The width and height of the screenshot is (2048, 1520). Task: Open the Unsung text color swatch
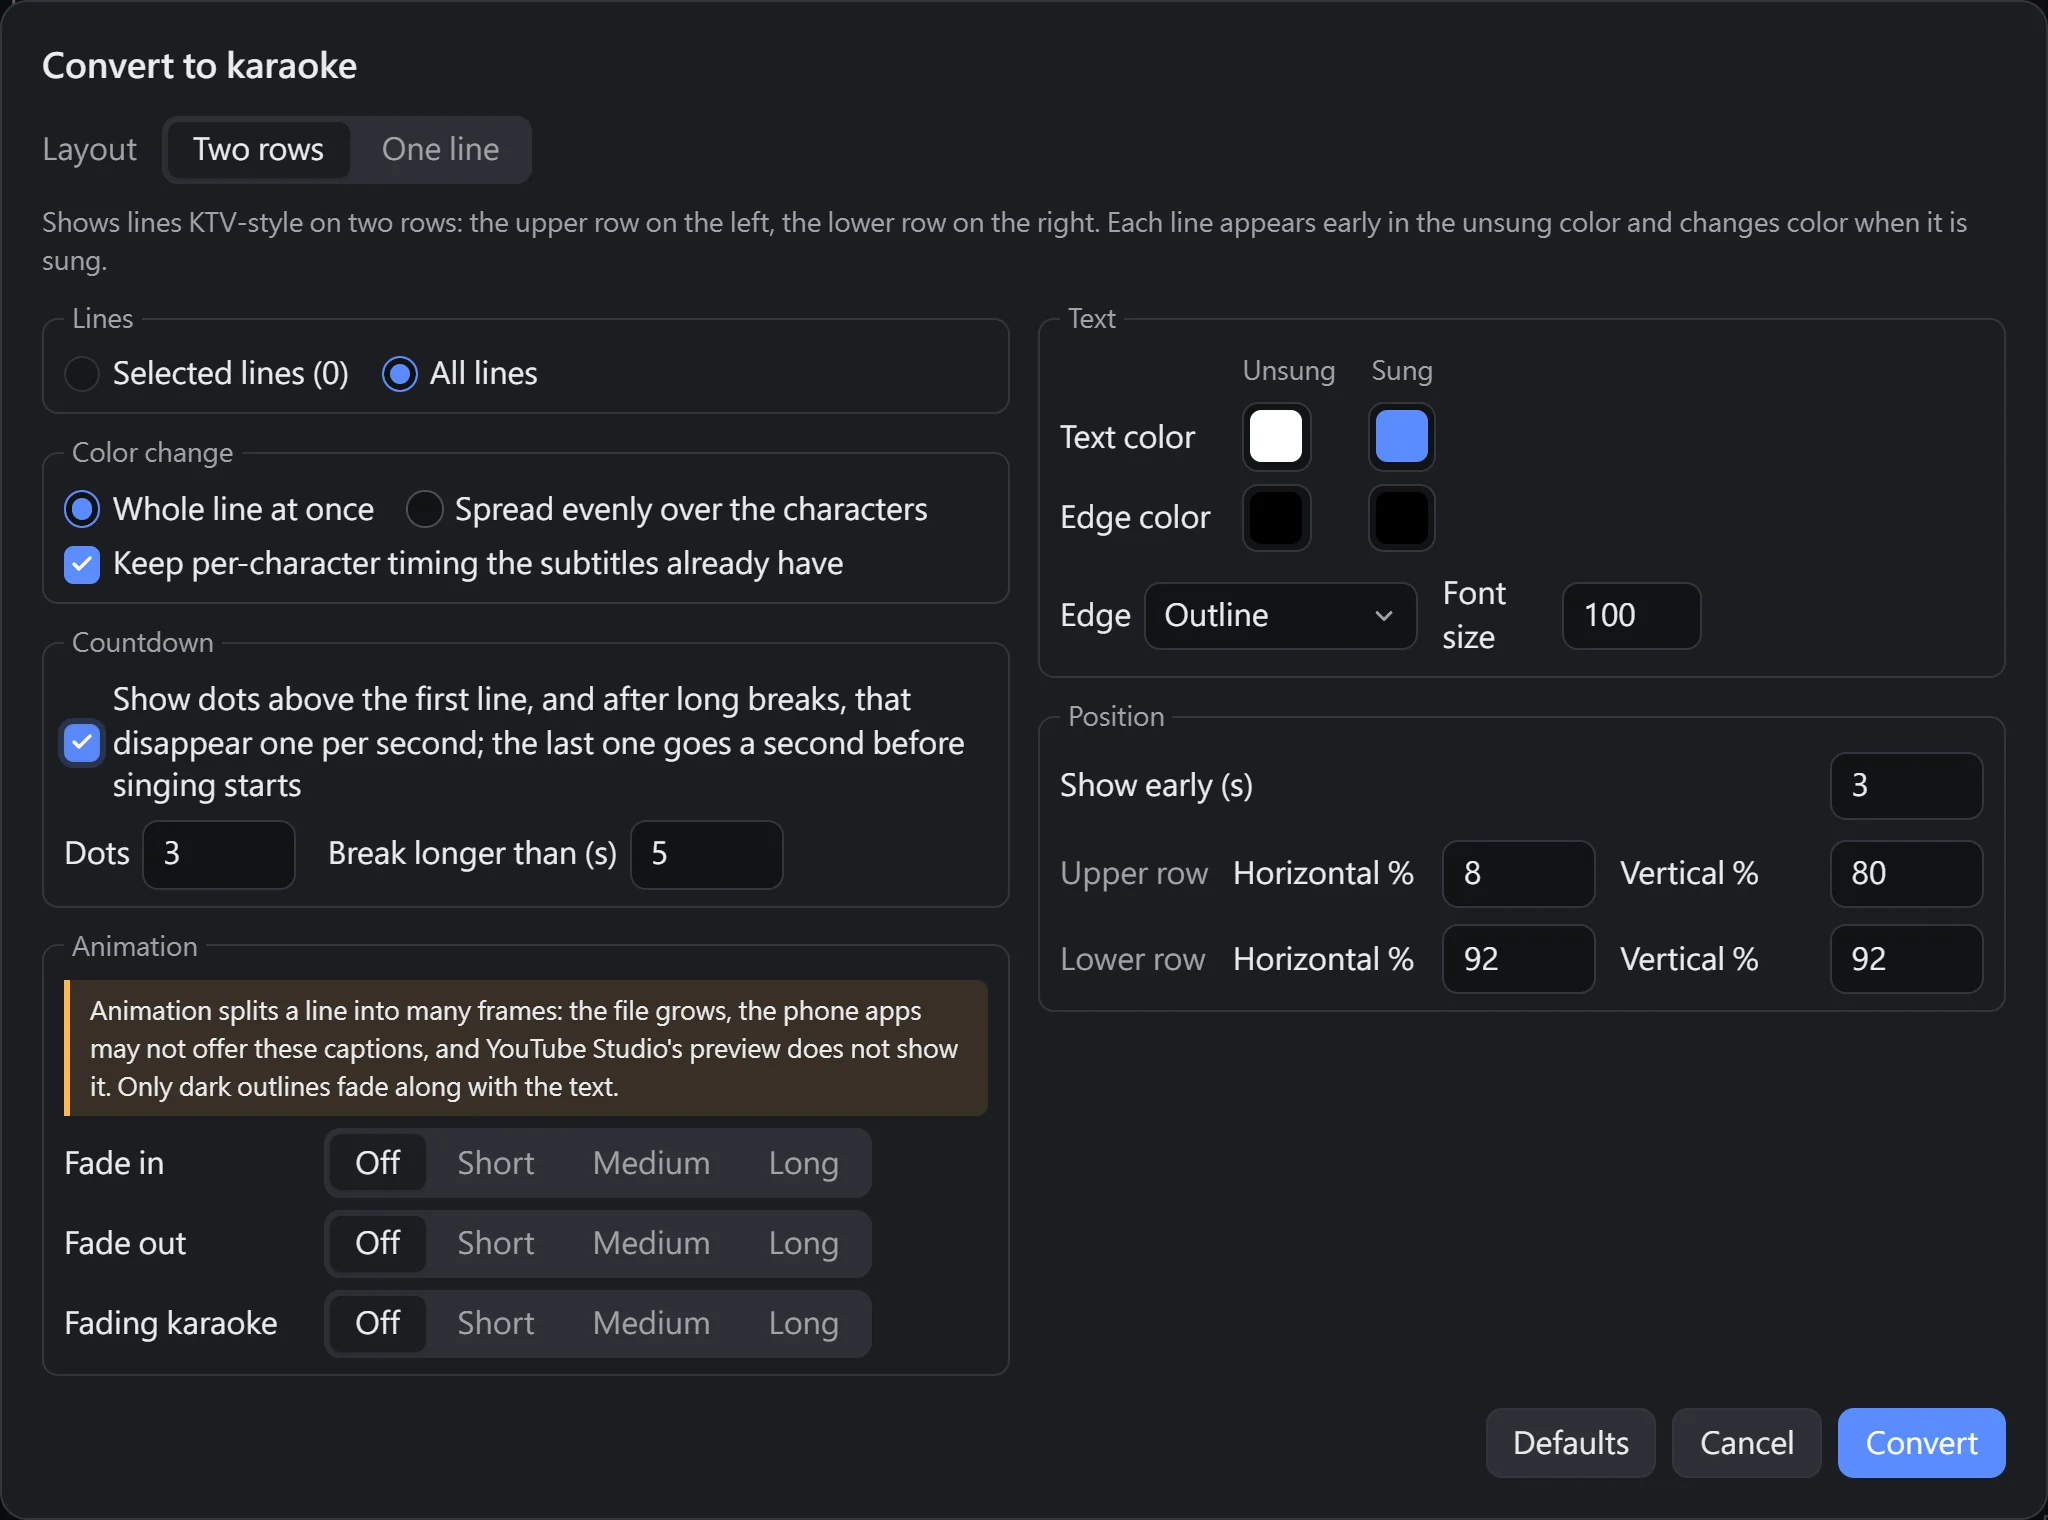[x=1276, y=437]
